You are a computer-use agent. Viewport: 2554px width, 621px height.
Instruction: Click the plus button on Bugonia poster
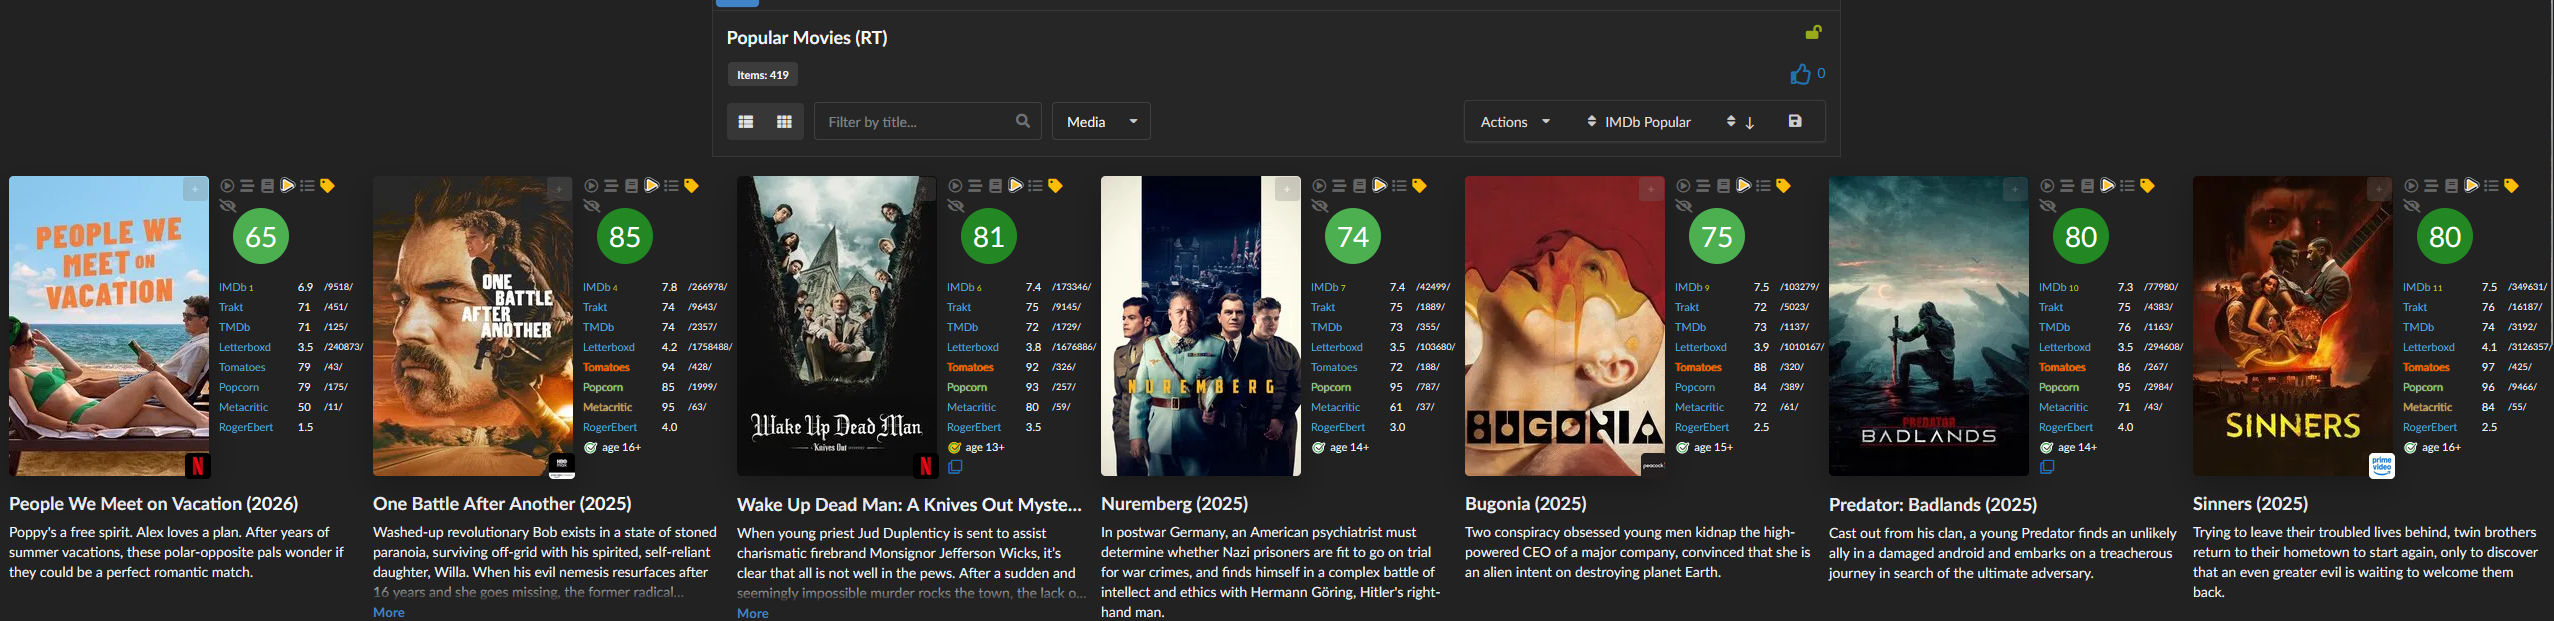pyautogui.click(x=1652, y=188)
